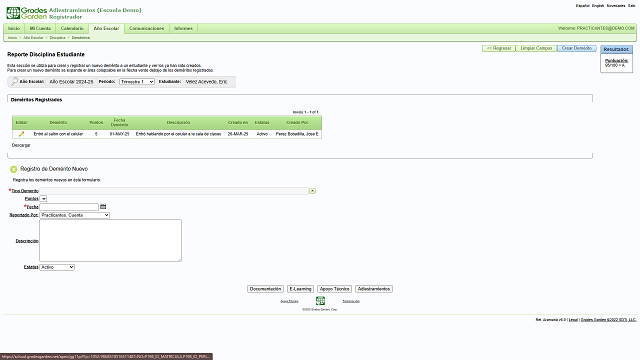Click the 'Entré al salón con el celular' cell
This screenshot has width=640, height=360.
(x=58, y=134)
